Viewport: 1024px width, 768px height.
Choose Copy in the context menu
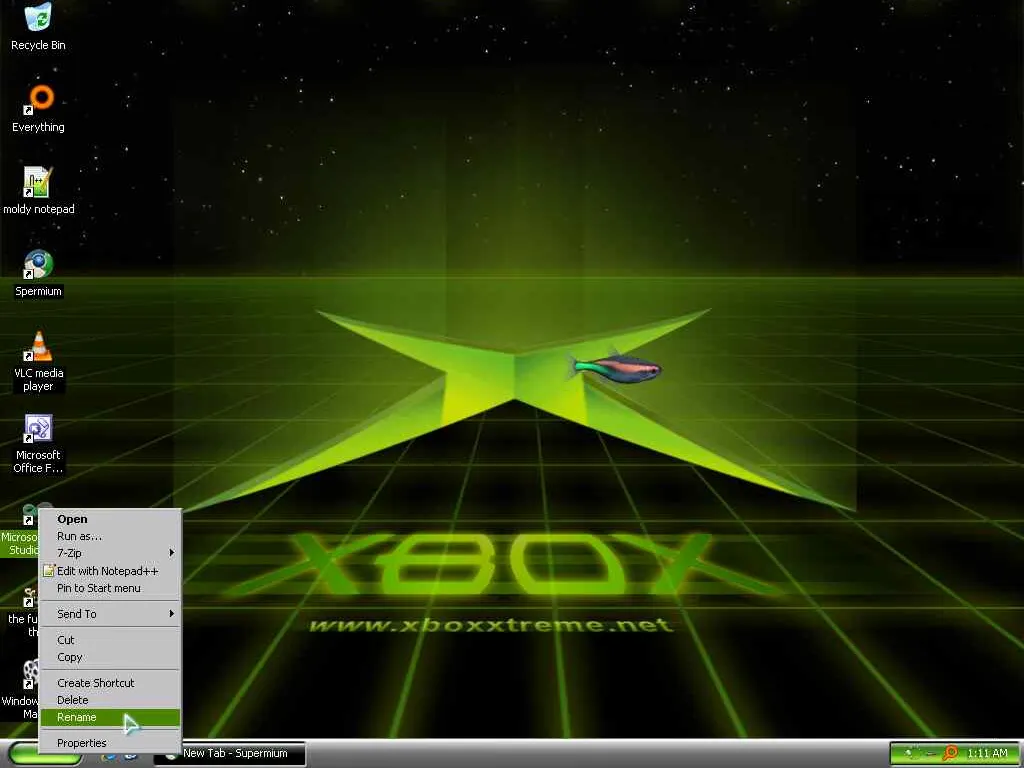(110, 657)
